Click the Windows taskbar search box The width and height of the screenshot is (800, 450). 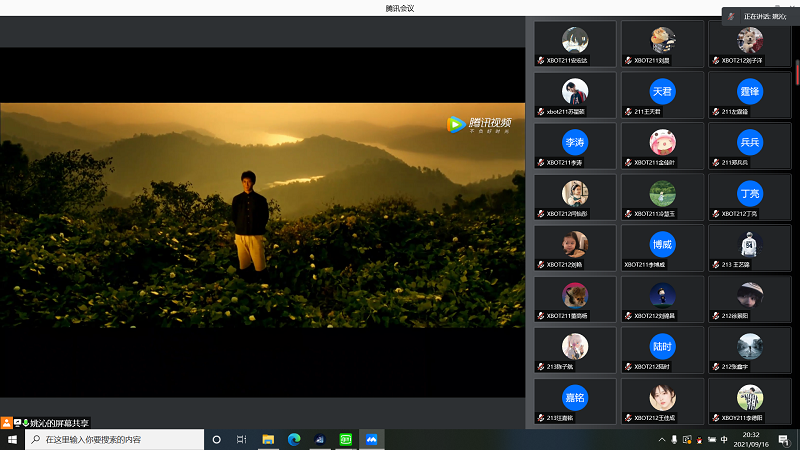tap(114, 439)
